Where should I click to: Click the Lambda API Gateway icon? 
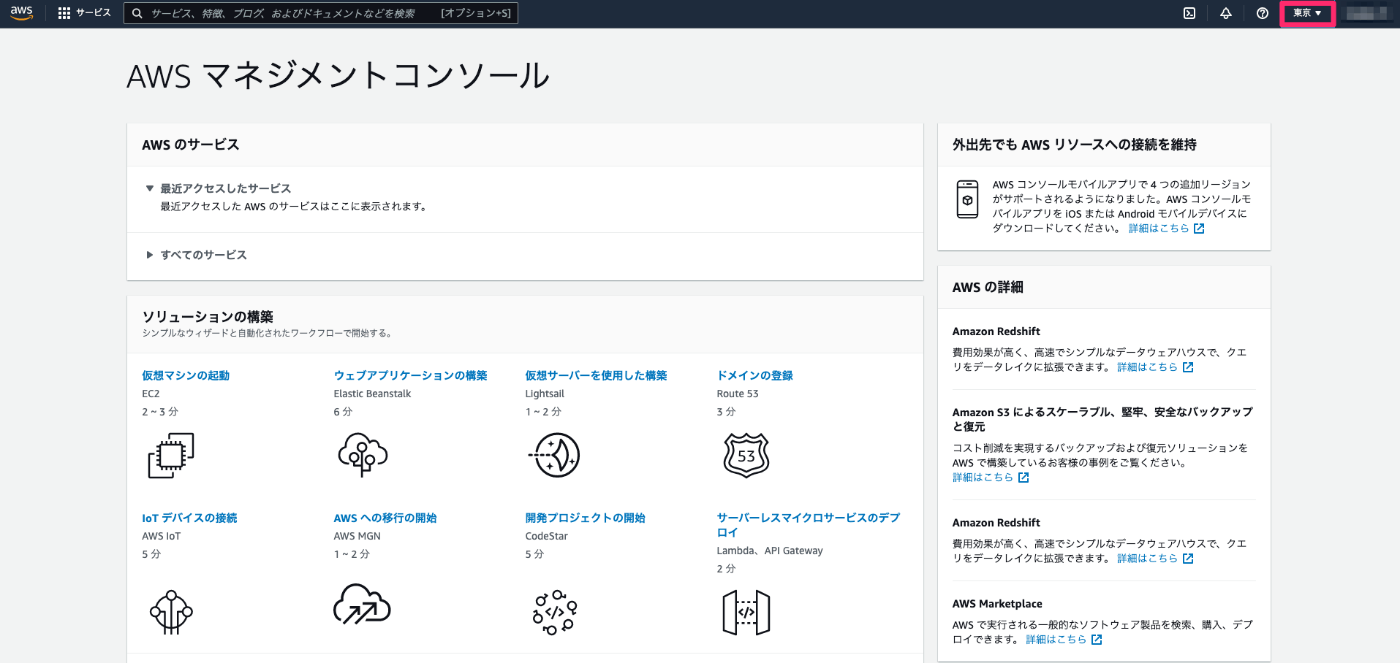tap(746, 612)
